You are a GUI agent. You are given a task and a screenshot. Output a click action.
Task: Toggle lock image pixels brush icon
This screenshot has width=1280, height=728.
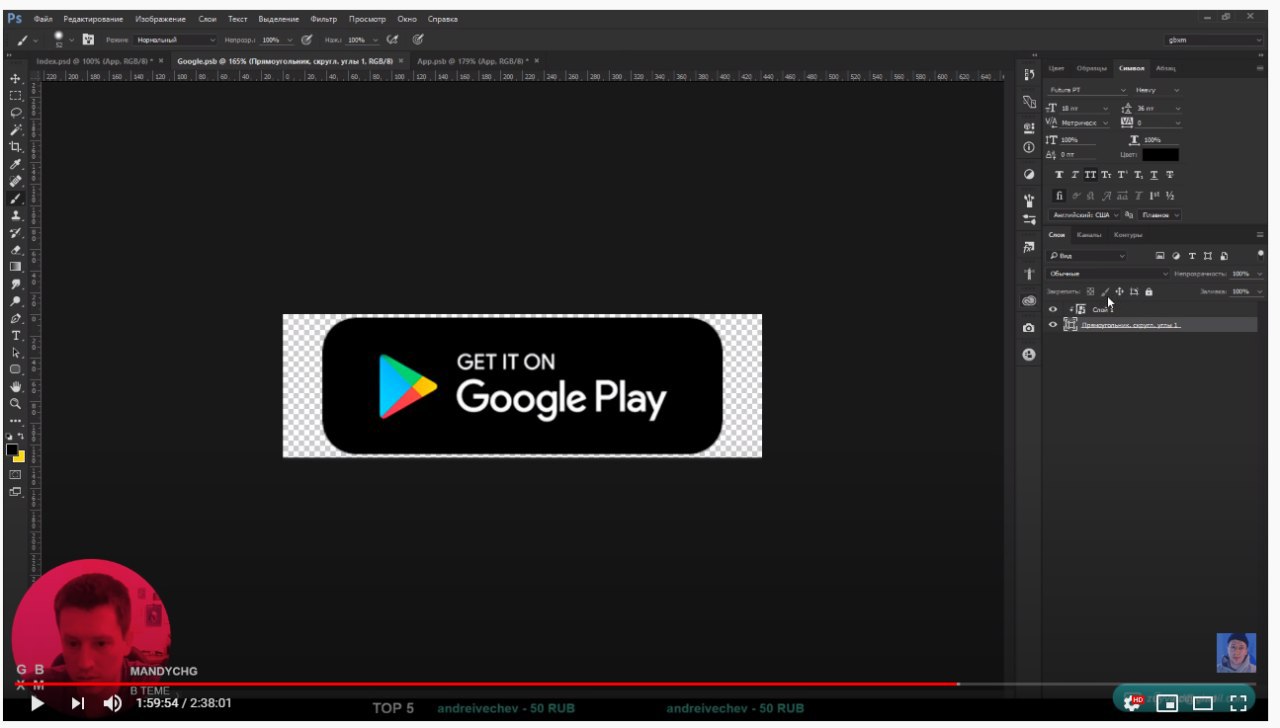[1105, 291]
